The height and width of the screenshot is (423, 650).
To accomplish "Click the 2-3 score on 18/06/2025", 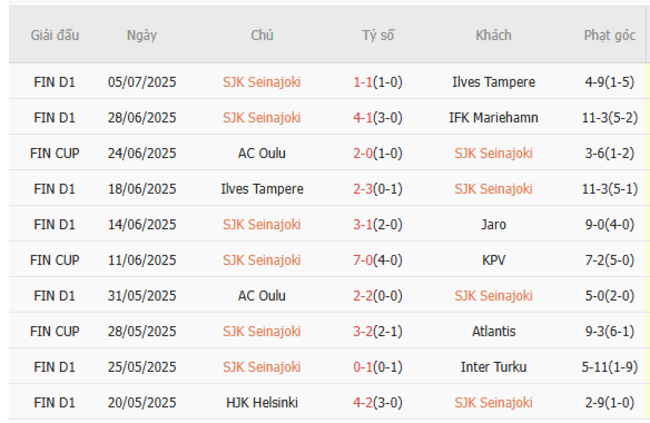I will point(363,189).
